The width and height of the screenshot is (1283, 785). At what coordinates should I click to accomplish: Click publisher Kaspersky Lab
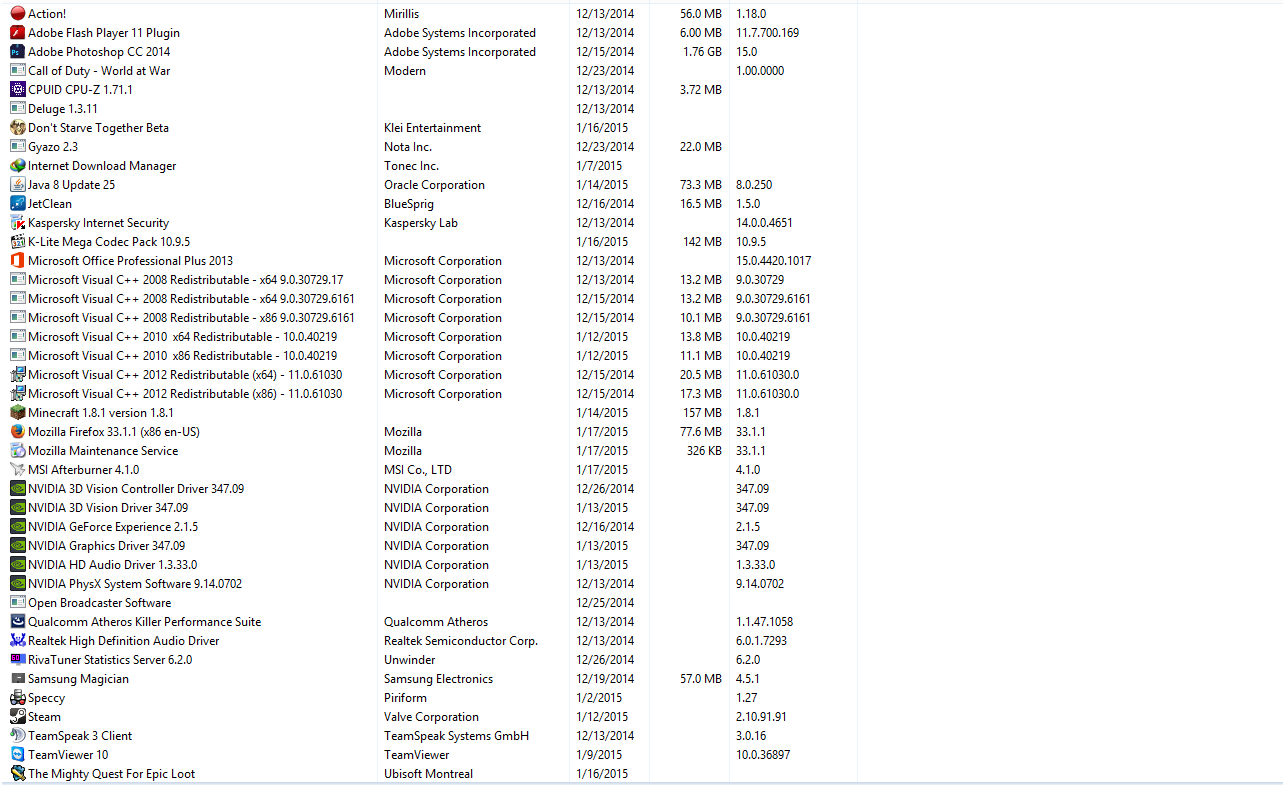421,223
